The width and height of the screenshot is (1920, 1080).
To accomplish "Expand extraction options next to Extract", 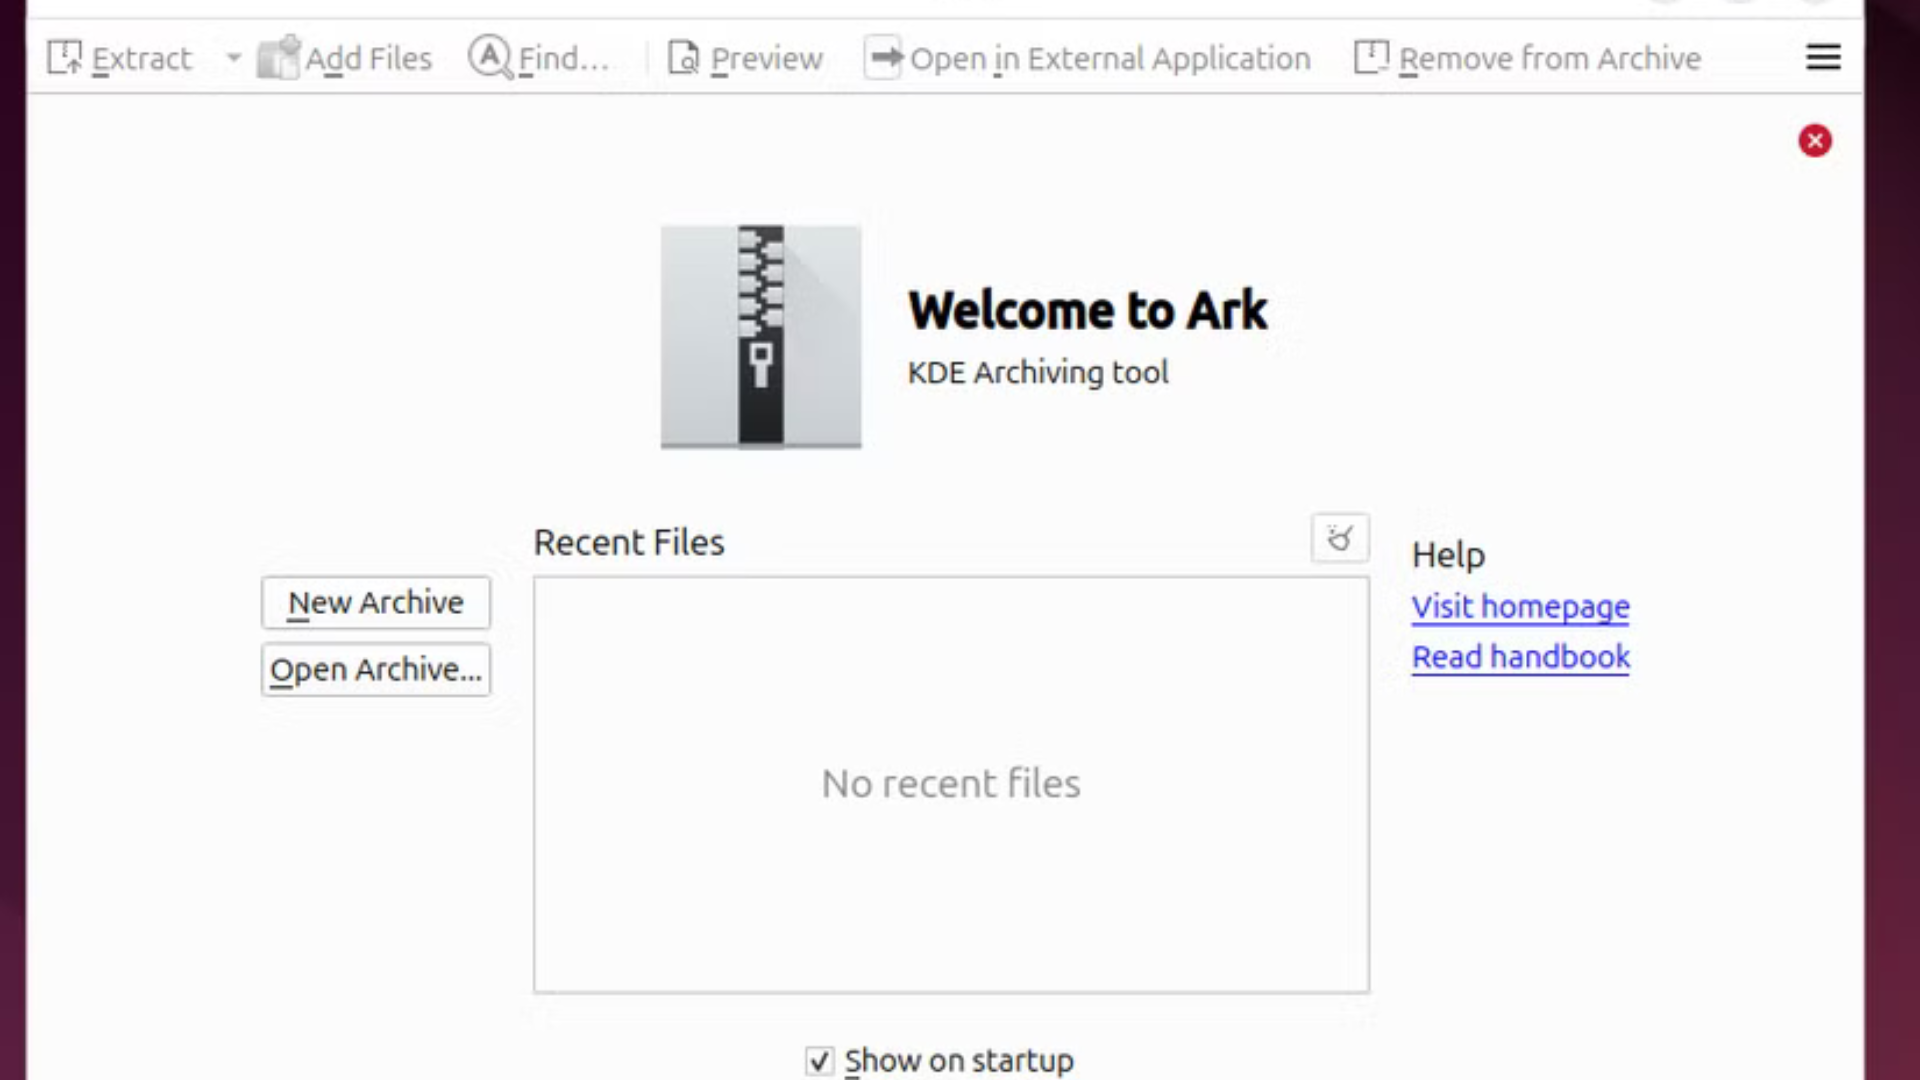I will [233, 57].
